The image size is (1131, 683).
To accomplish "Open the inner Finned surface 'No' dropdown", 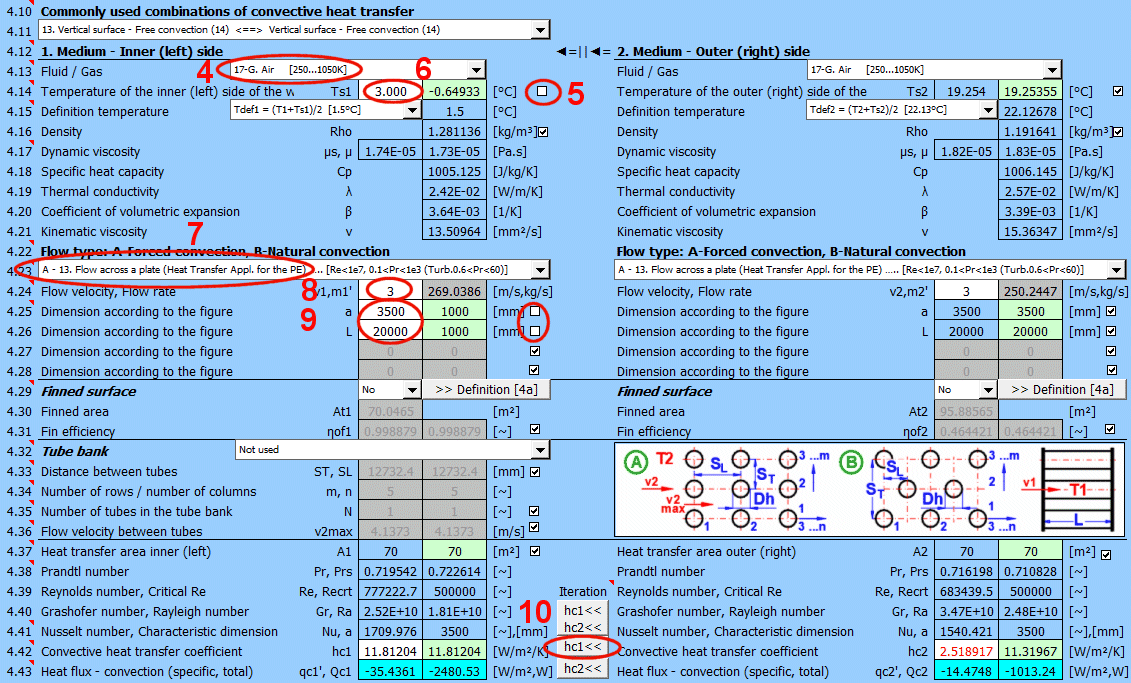I will [412, 390].
